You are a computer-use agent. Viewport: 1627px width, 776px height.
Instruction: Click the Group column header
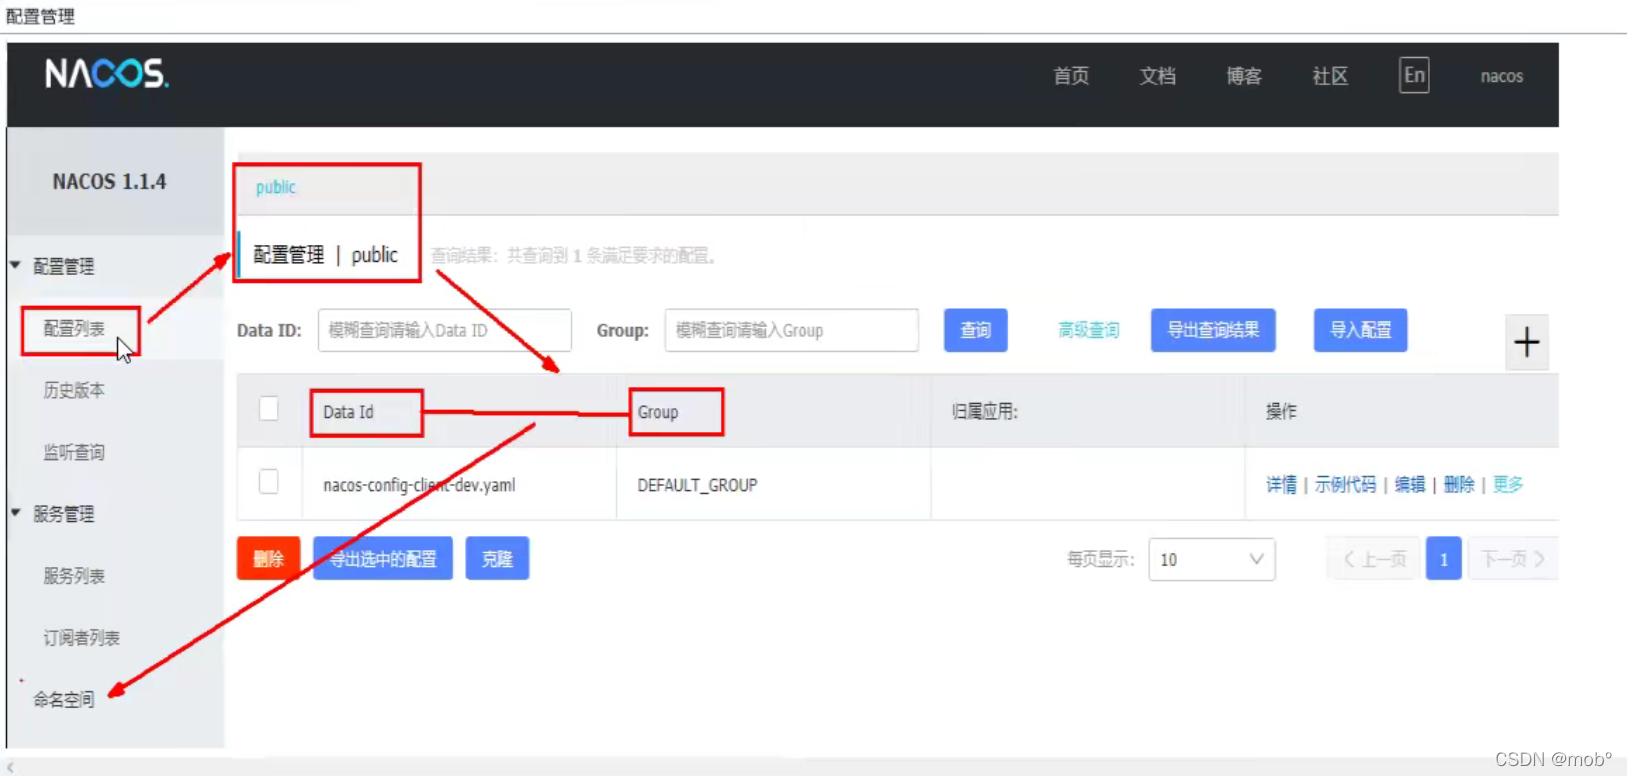[x=658, y=412]
